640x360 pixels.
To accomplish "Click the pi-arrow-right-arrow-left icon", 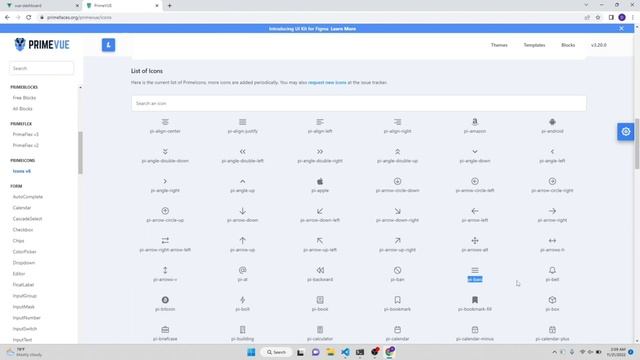I will click(165, 240).
